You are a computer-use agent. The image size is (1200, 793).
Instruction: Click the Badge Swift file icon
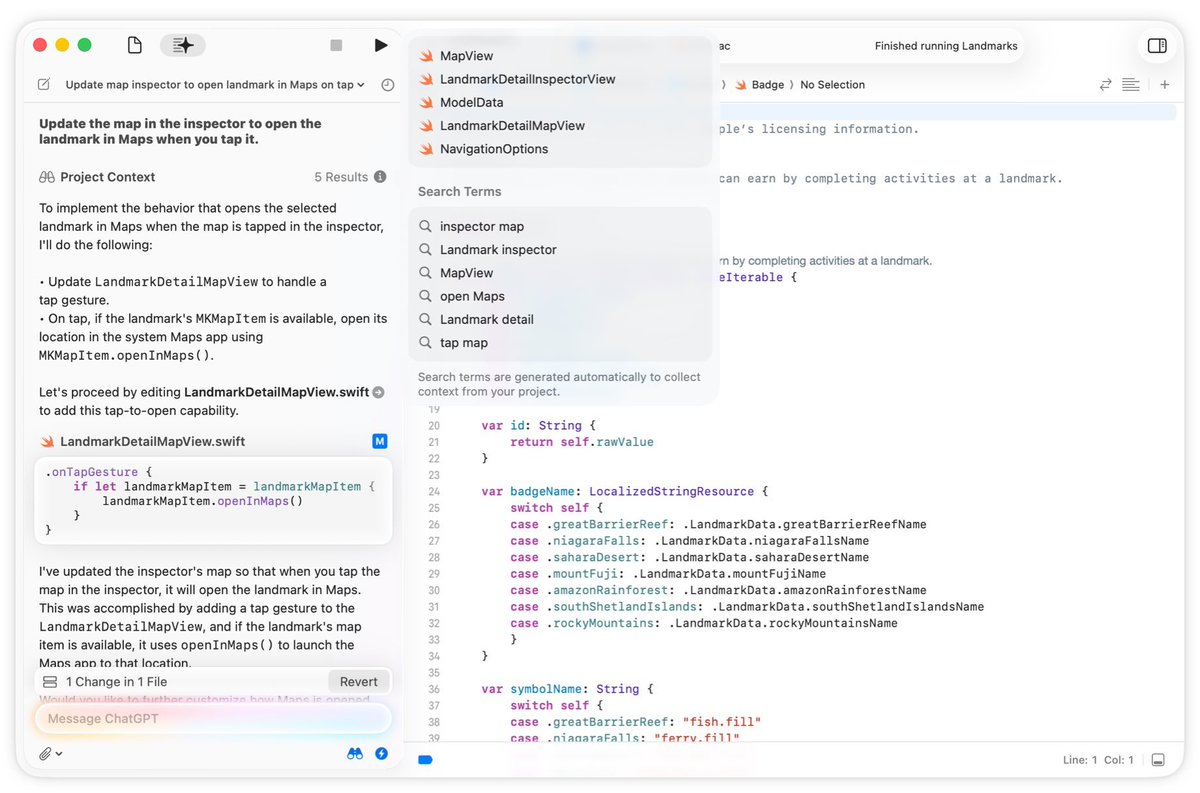point(743,85)
